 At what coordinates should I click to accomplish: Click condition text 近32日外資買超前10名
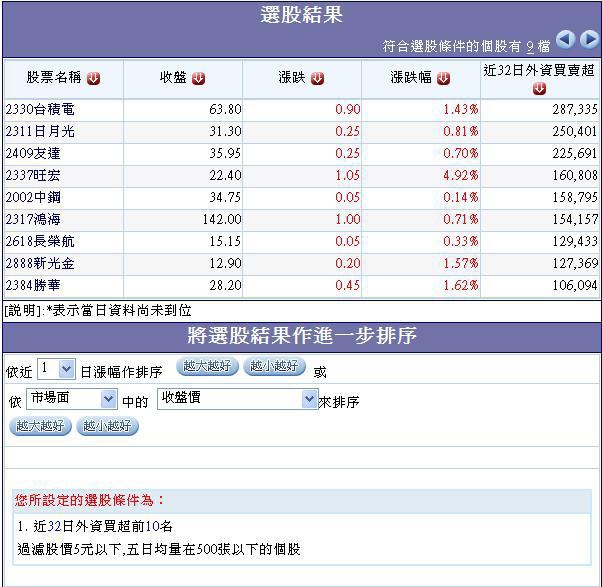pos(103,526)
